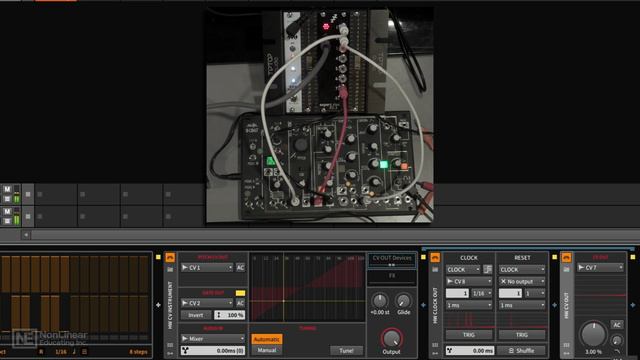
Task: Adjust the 3.00 % CV value knob
Action: pyautogui.click(x=593, y=334)
